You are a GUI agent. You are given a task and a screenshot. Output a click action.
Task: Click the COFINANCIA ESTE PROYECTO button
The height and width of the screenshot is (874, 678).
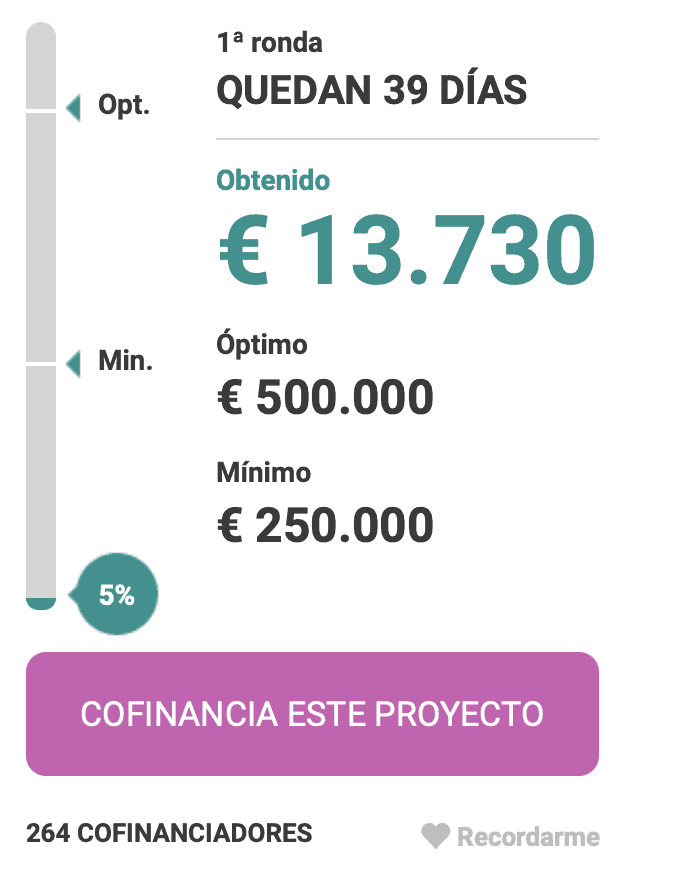tap(312, 713)
